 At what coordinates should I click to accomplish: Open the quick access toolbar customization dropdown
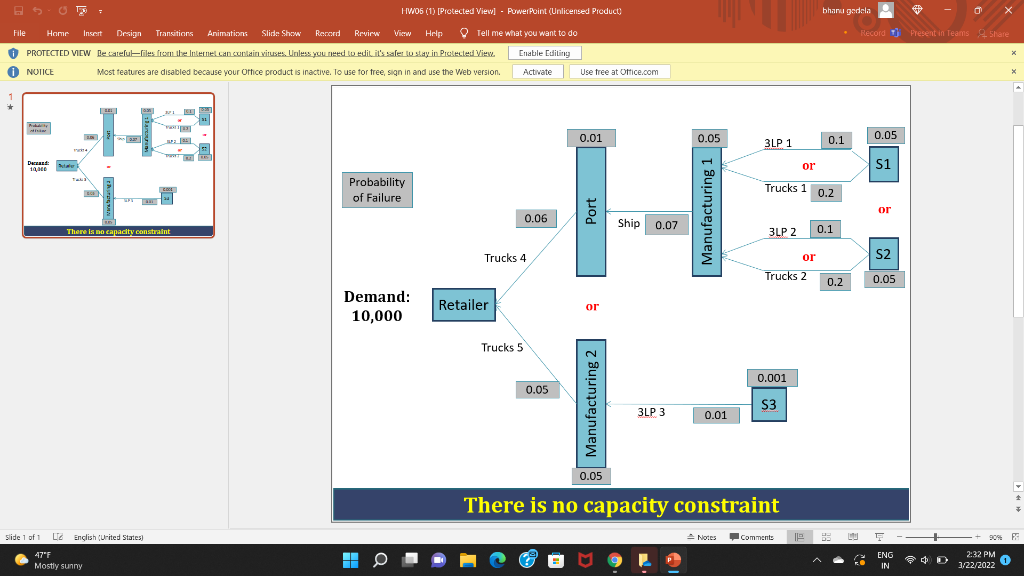point(100,10)
